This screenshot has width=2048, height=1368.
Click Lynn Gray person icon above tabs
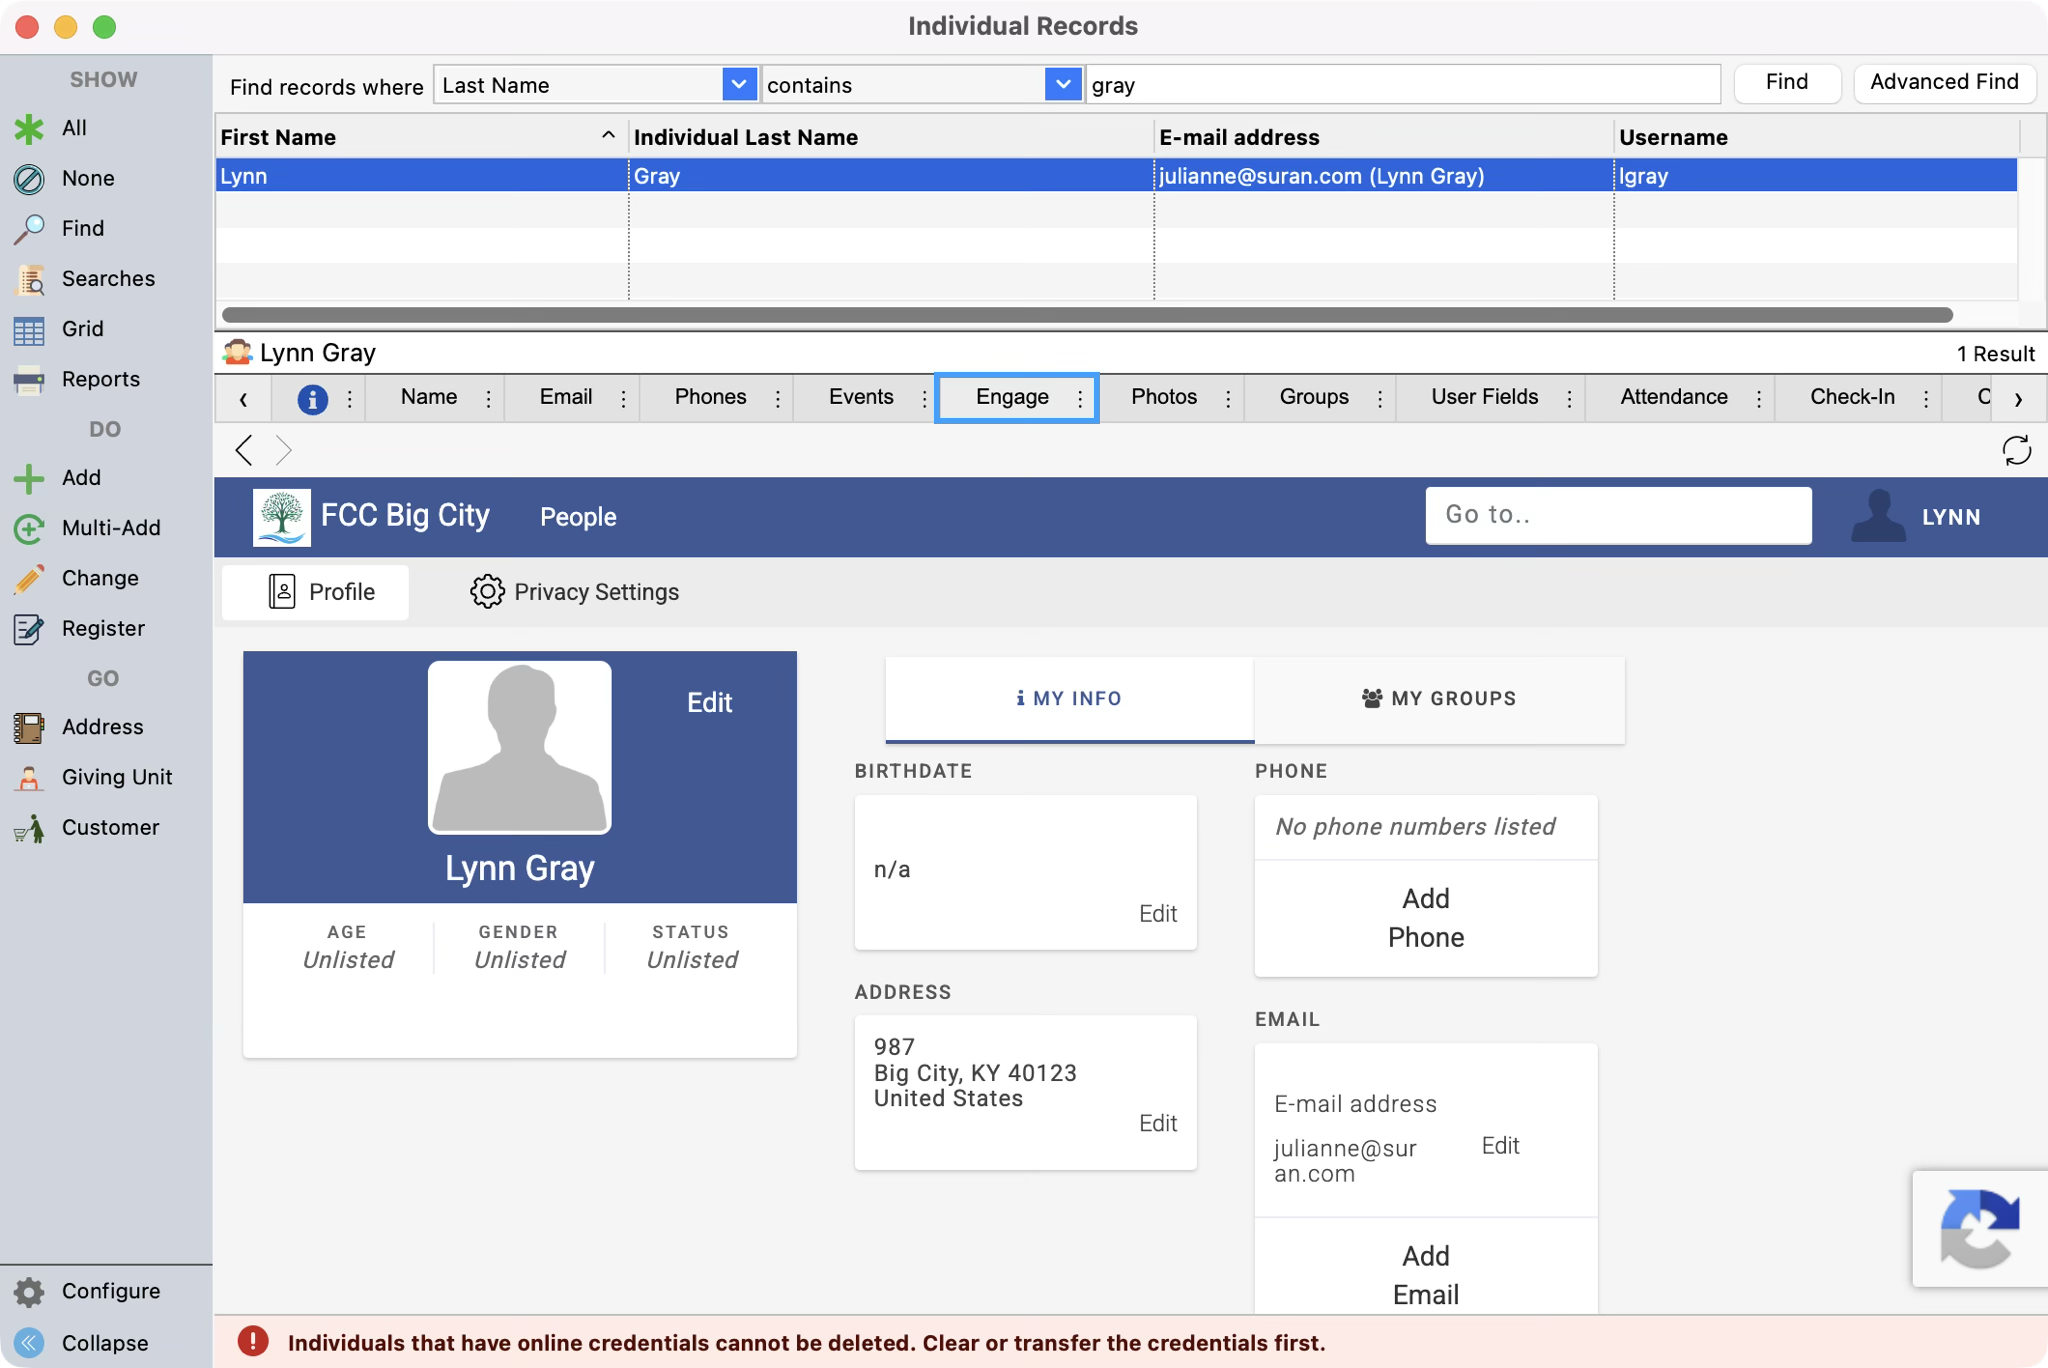tap(237, 352)
